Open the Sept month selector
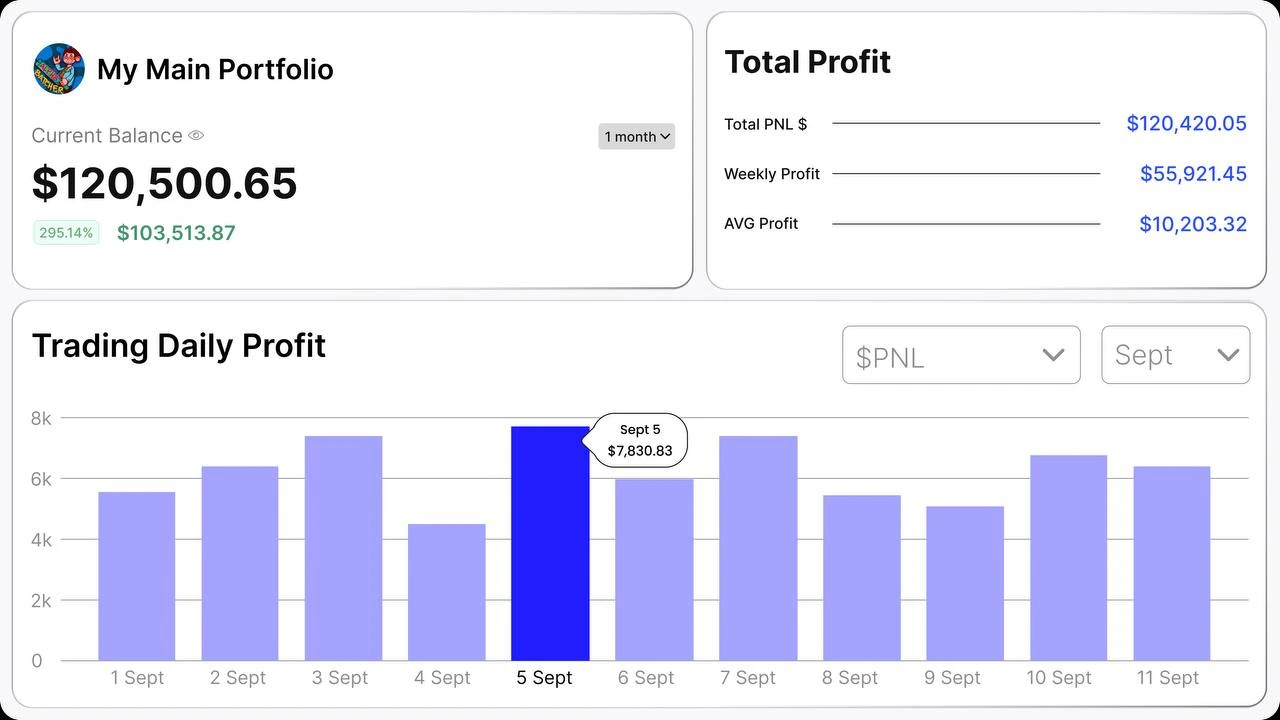The image size is (1280, 720). 1175,355
